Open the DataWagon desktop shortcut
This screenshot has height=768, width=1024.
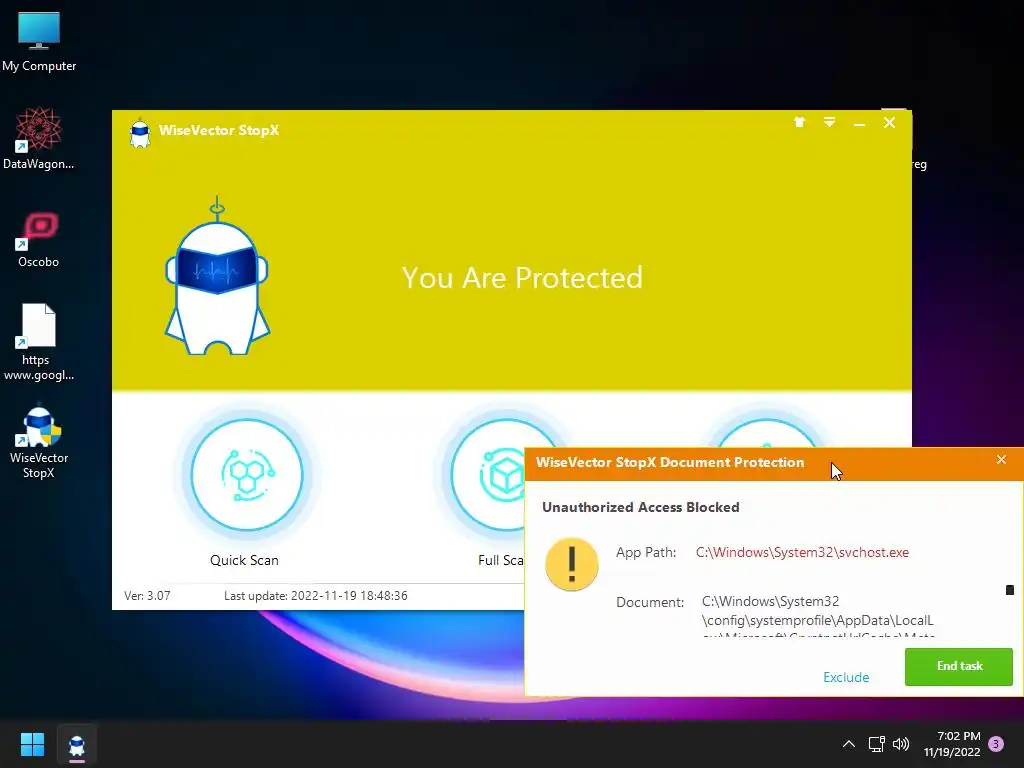coord(39,139)
